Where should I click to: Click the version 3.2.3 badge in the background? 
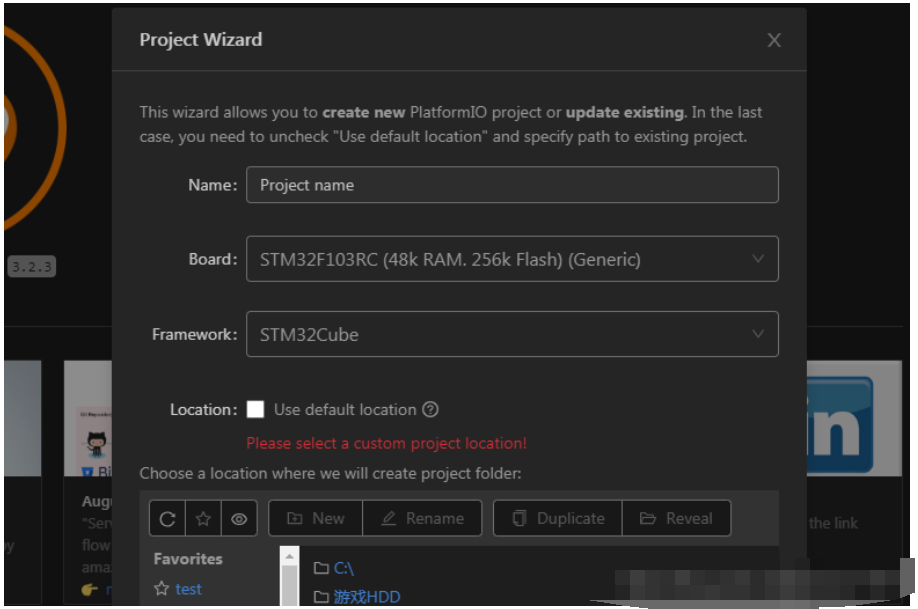click(32, 267)
